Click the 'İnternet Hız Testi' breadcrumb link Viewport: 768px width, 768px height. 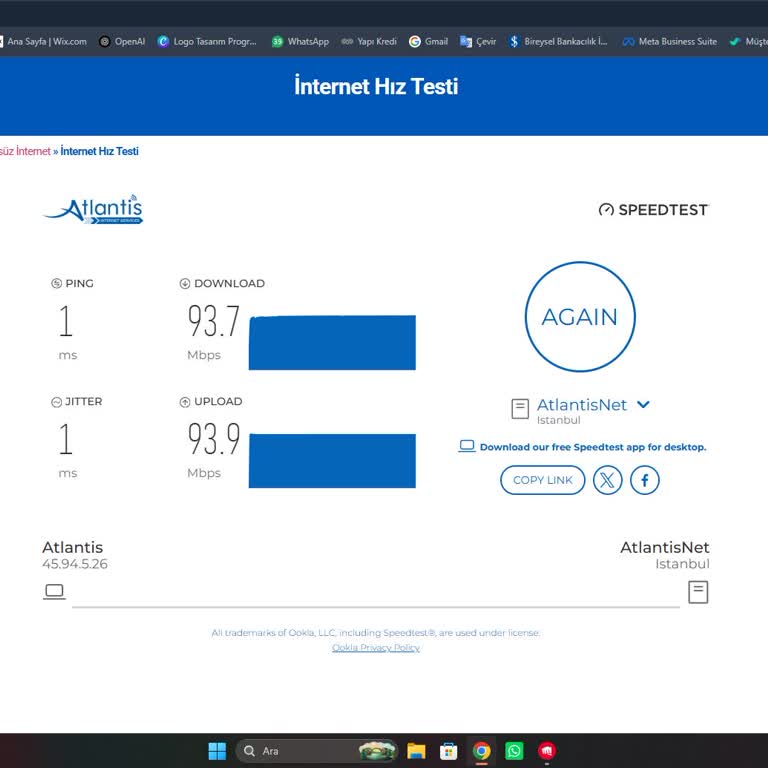point(99,151)
